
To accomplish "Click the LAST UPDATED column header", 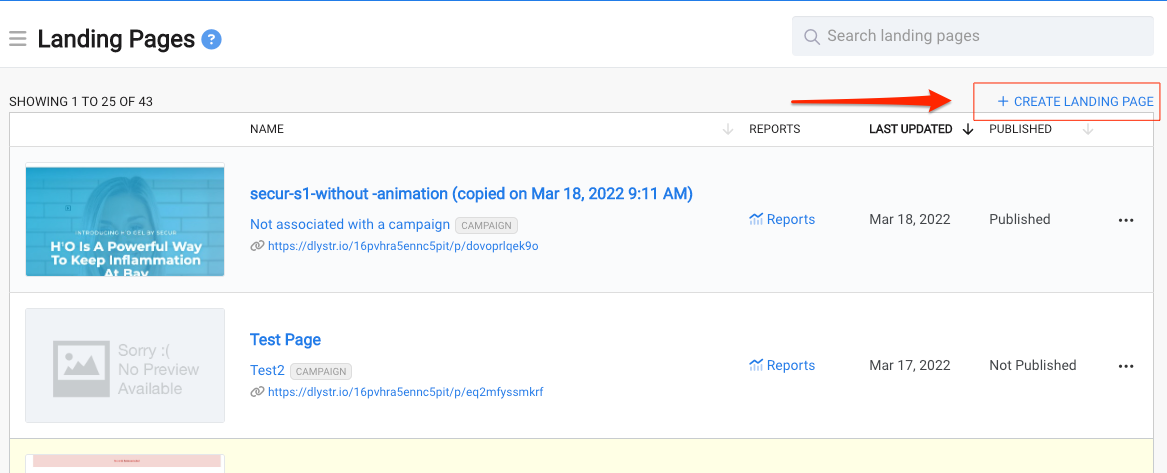I will [x=911, y=129].
